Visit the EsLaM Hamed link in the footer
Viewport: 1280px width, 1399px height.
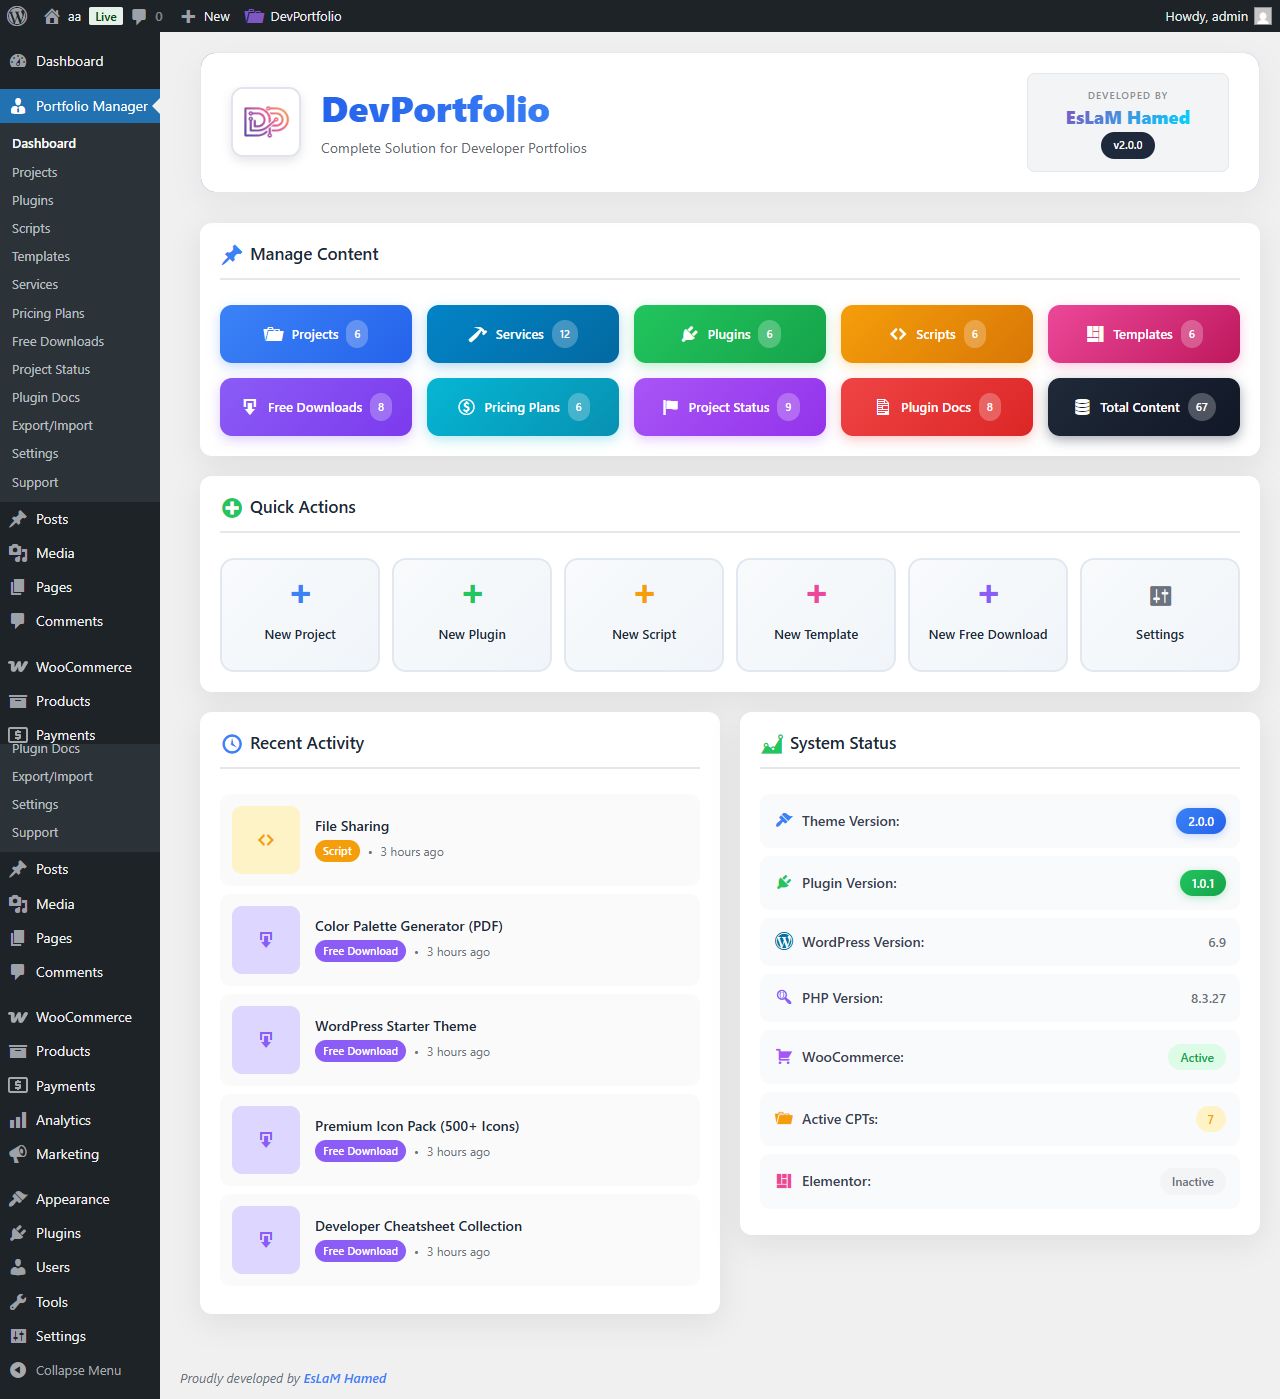click(345, 1378)
